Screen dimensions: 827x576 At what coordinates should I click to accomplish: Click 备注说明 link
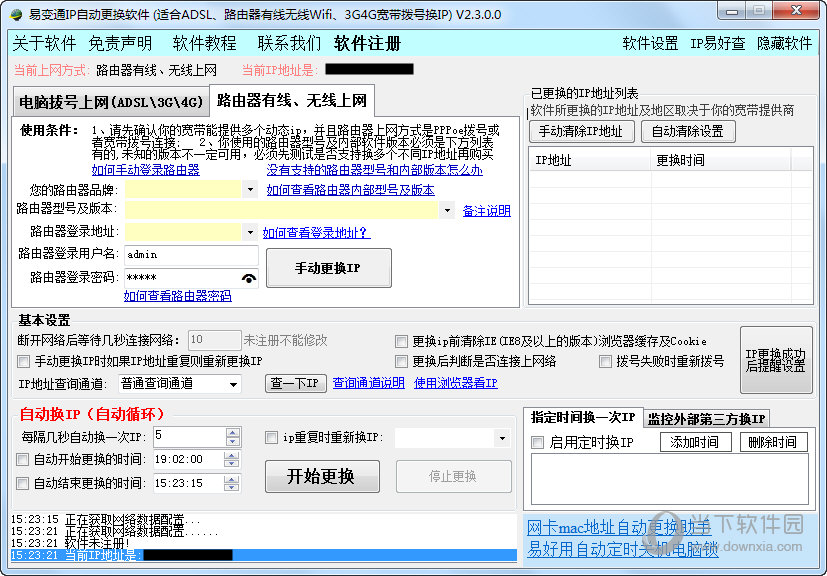click(x=486, y=210)
